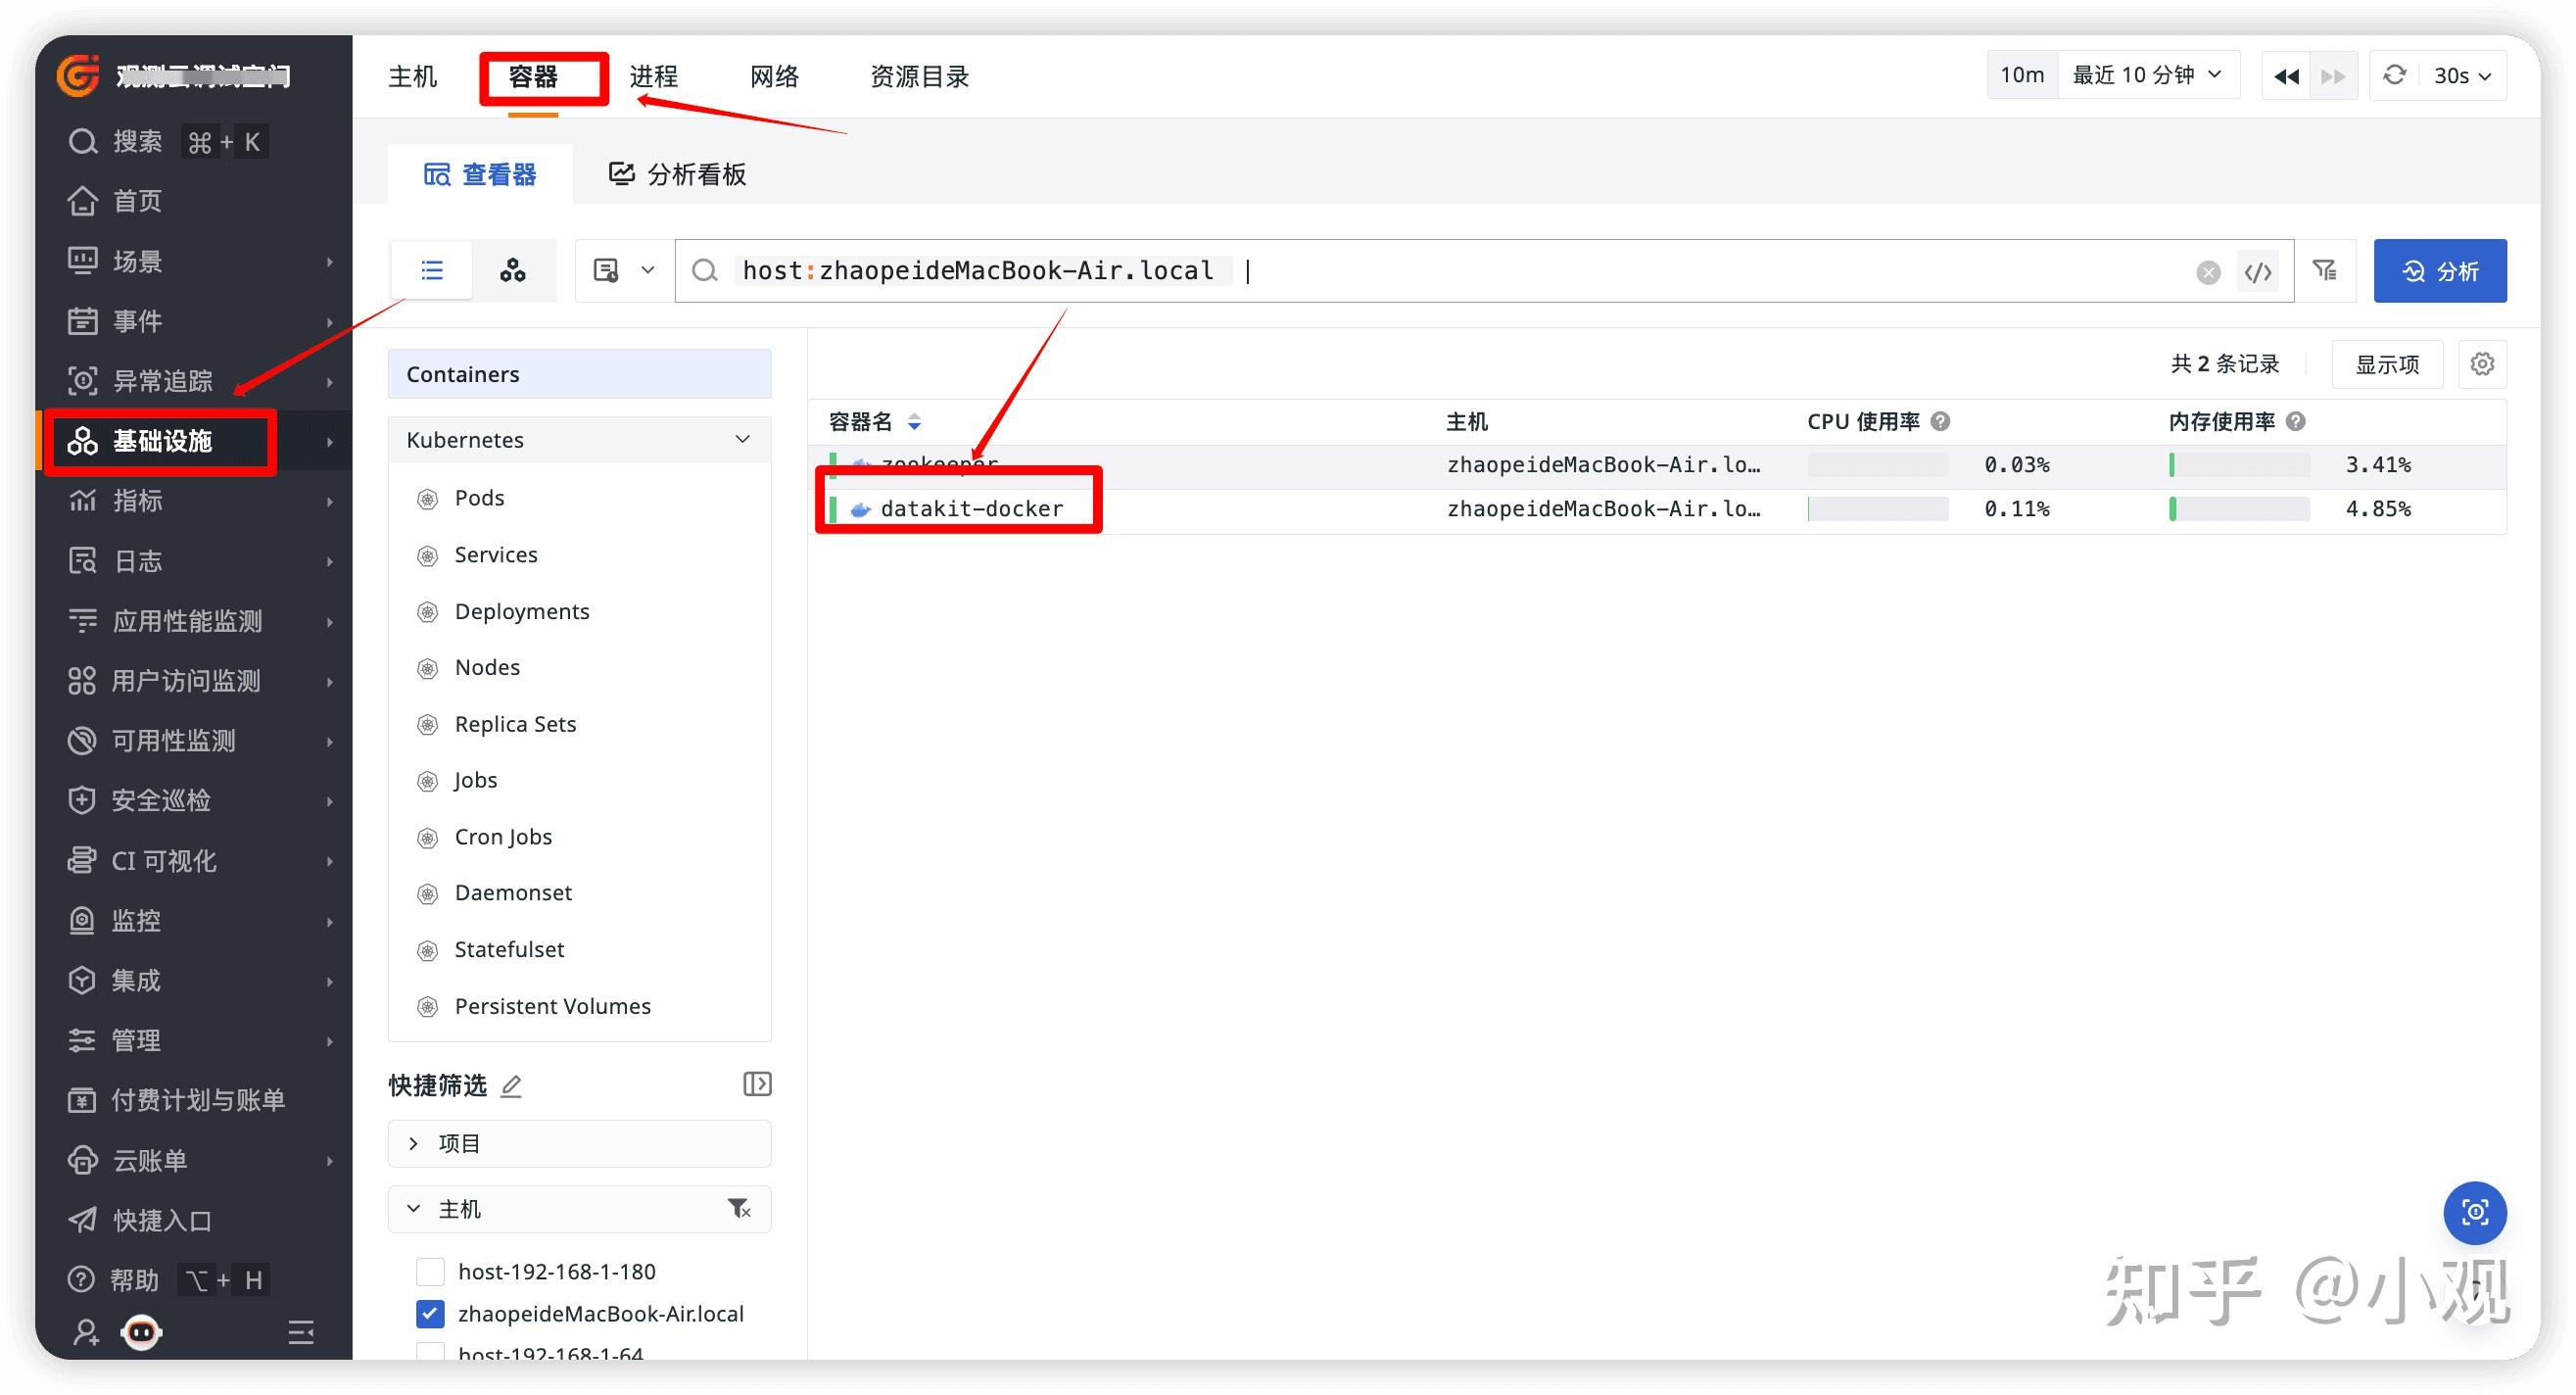The image size is (2576, 1395).
Task: Expand the 项目 quick filter
Action: 413,1142
